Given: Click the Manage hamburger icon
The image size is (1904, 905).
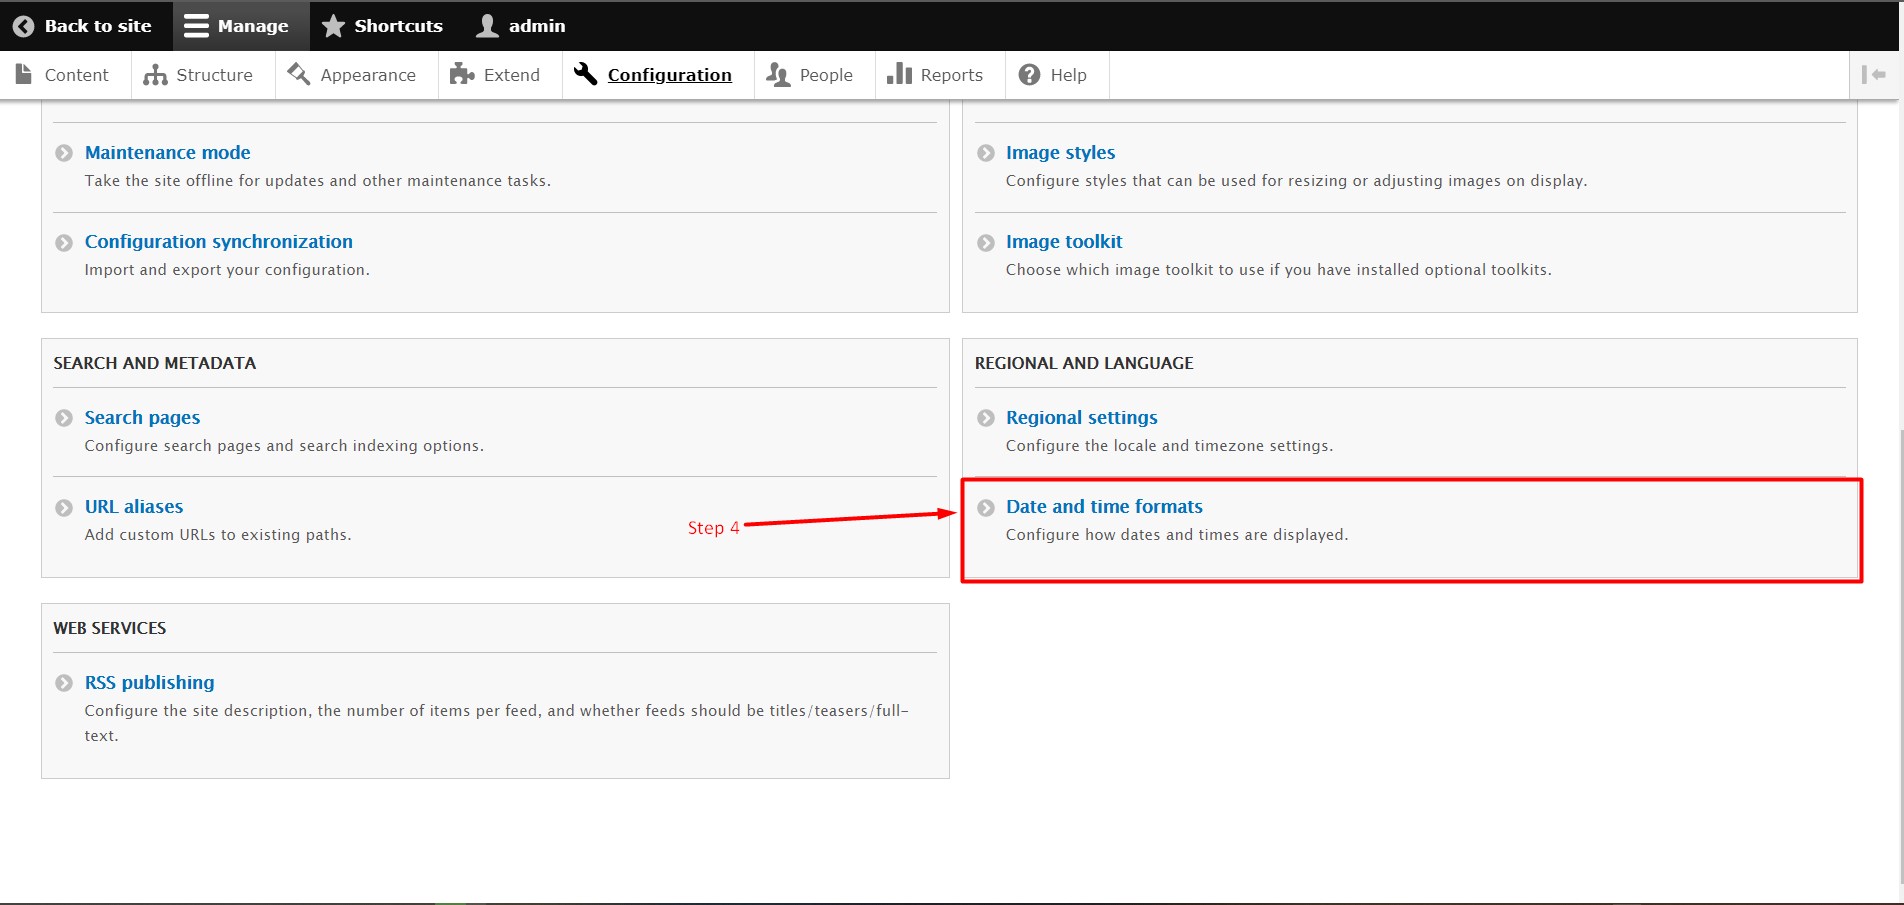Looking at the screenshot, I should click(197, 26).
